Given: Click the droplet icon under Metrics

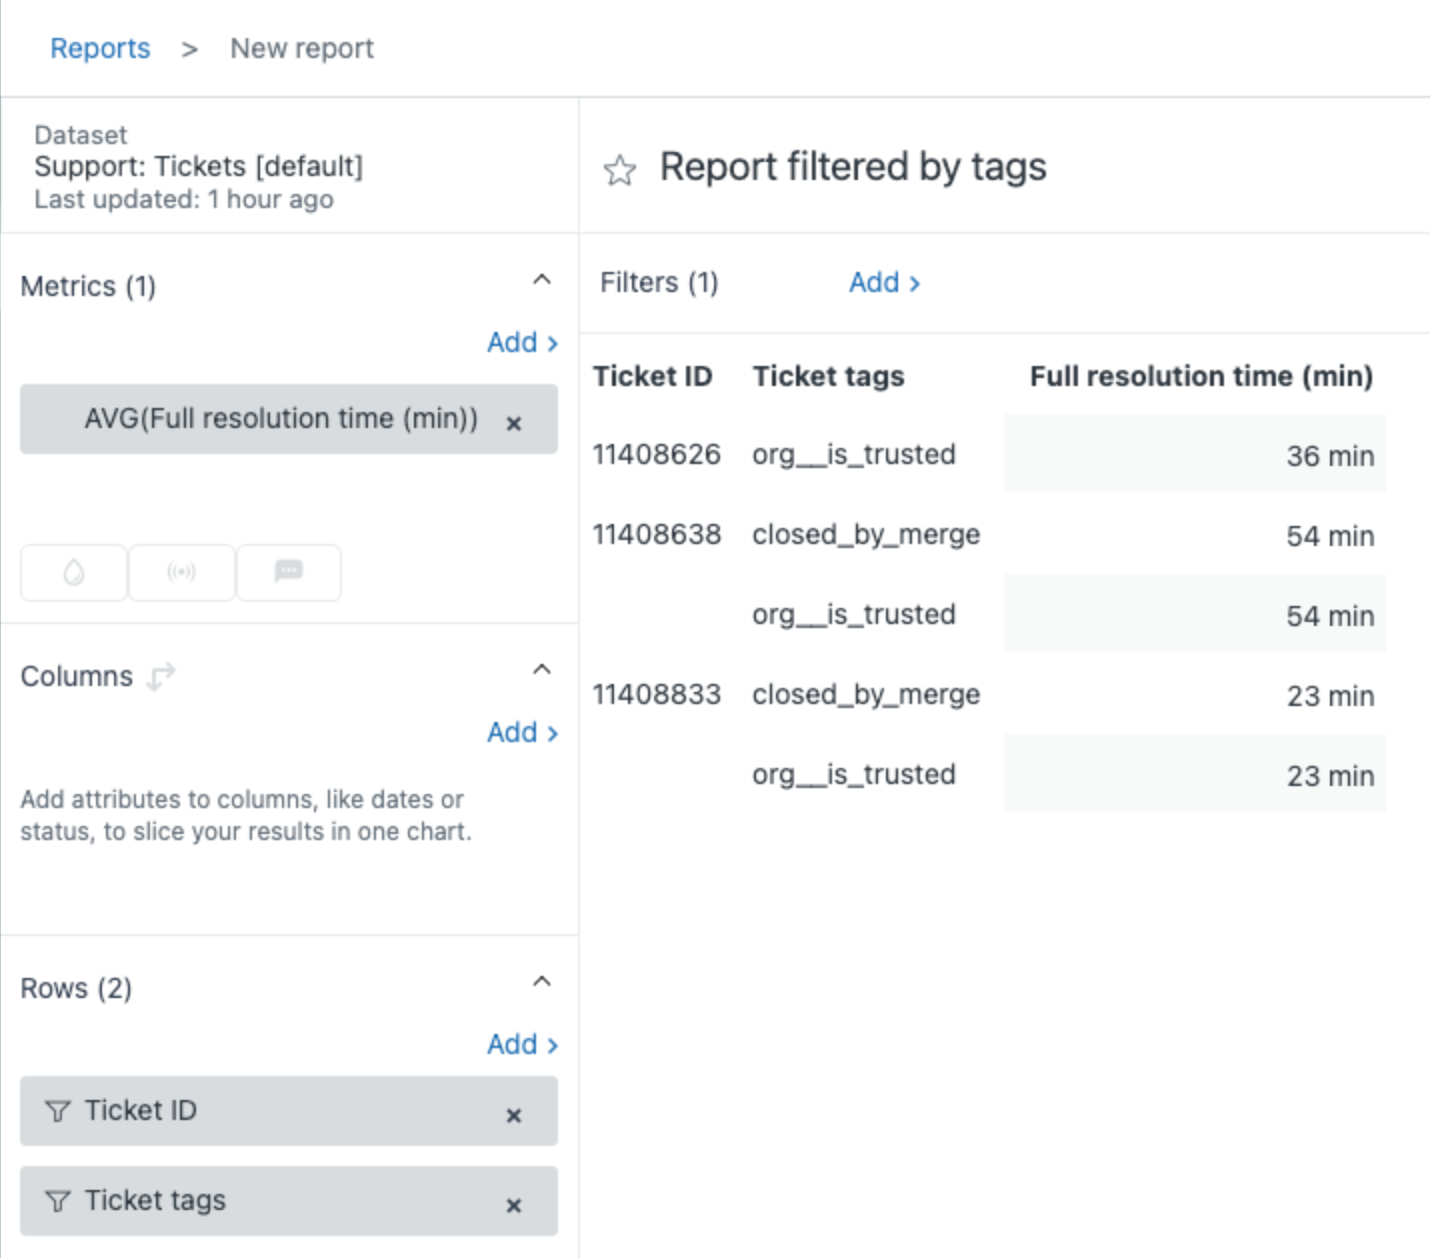Looking at the screenshot, I should (74, 572).
